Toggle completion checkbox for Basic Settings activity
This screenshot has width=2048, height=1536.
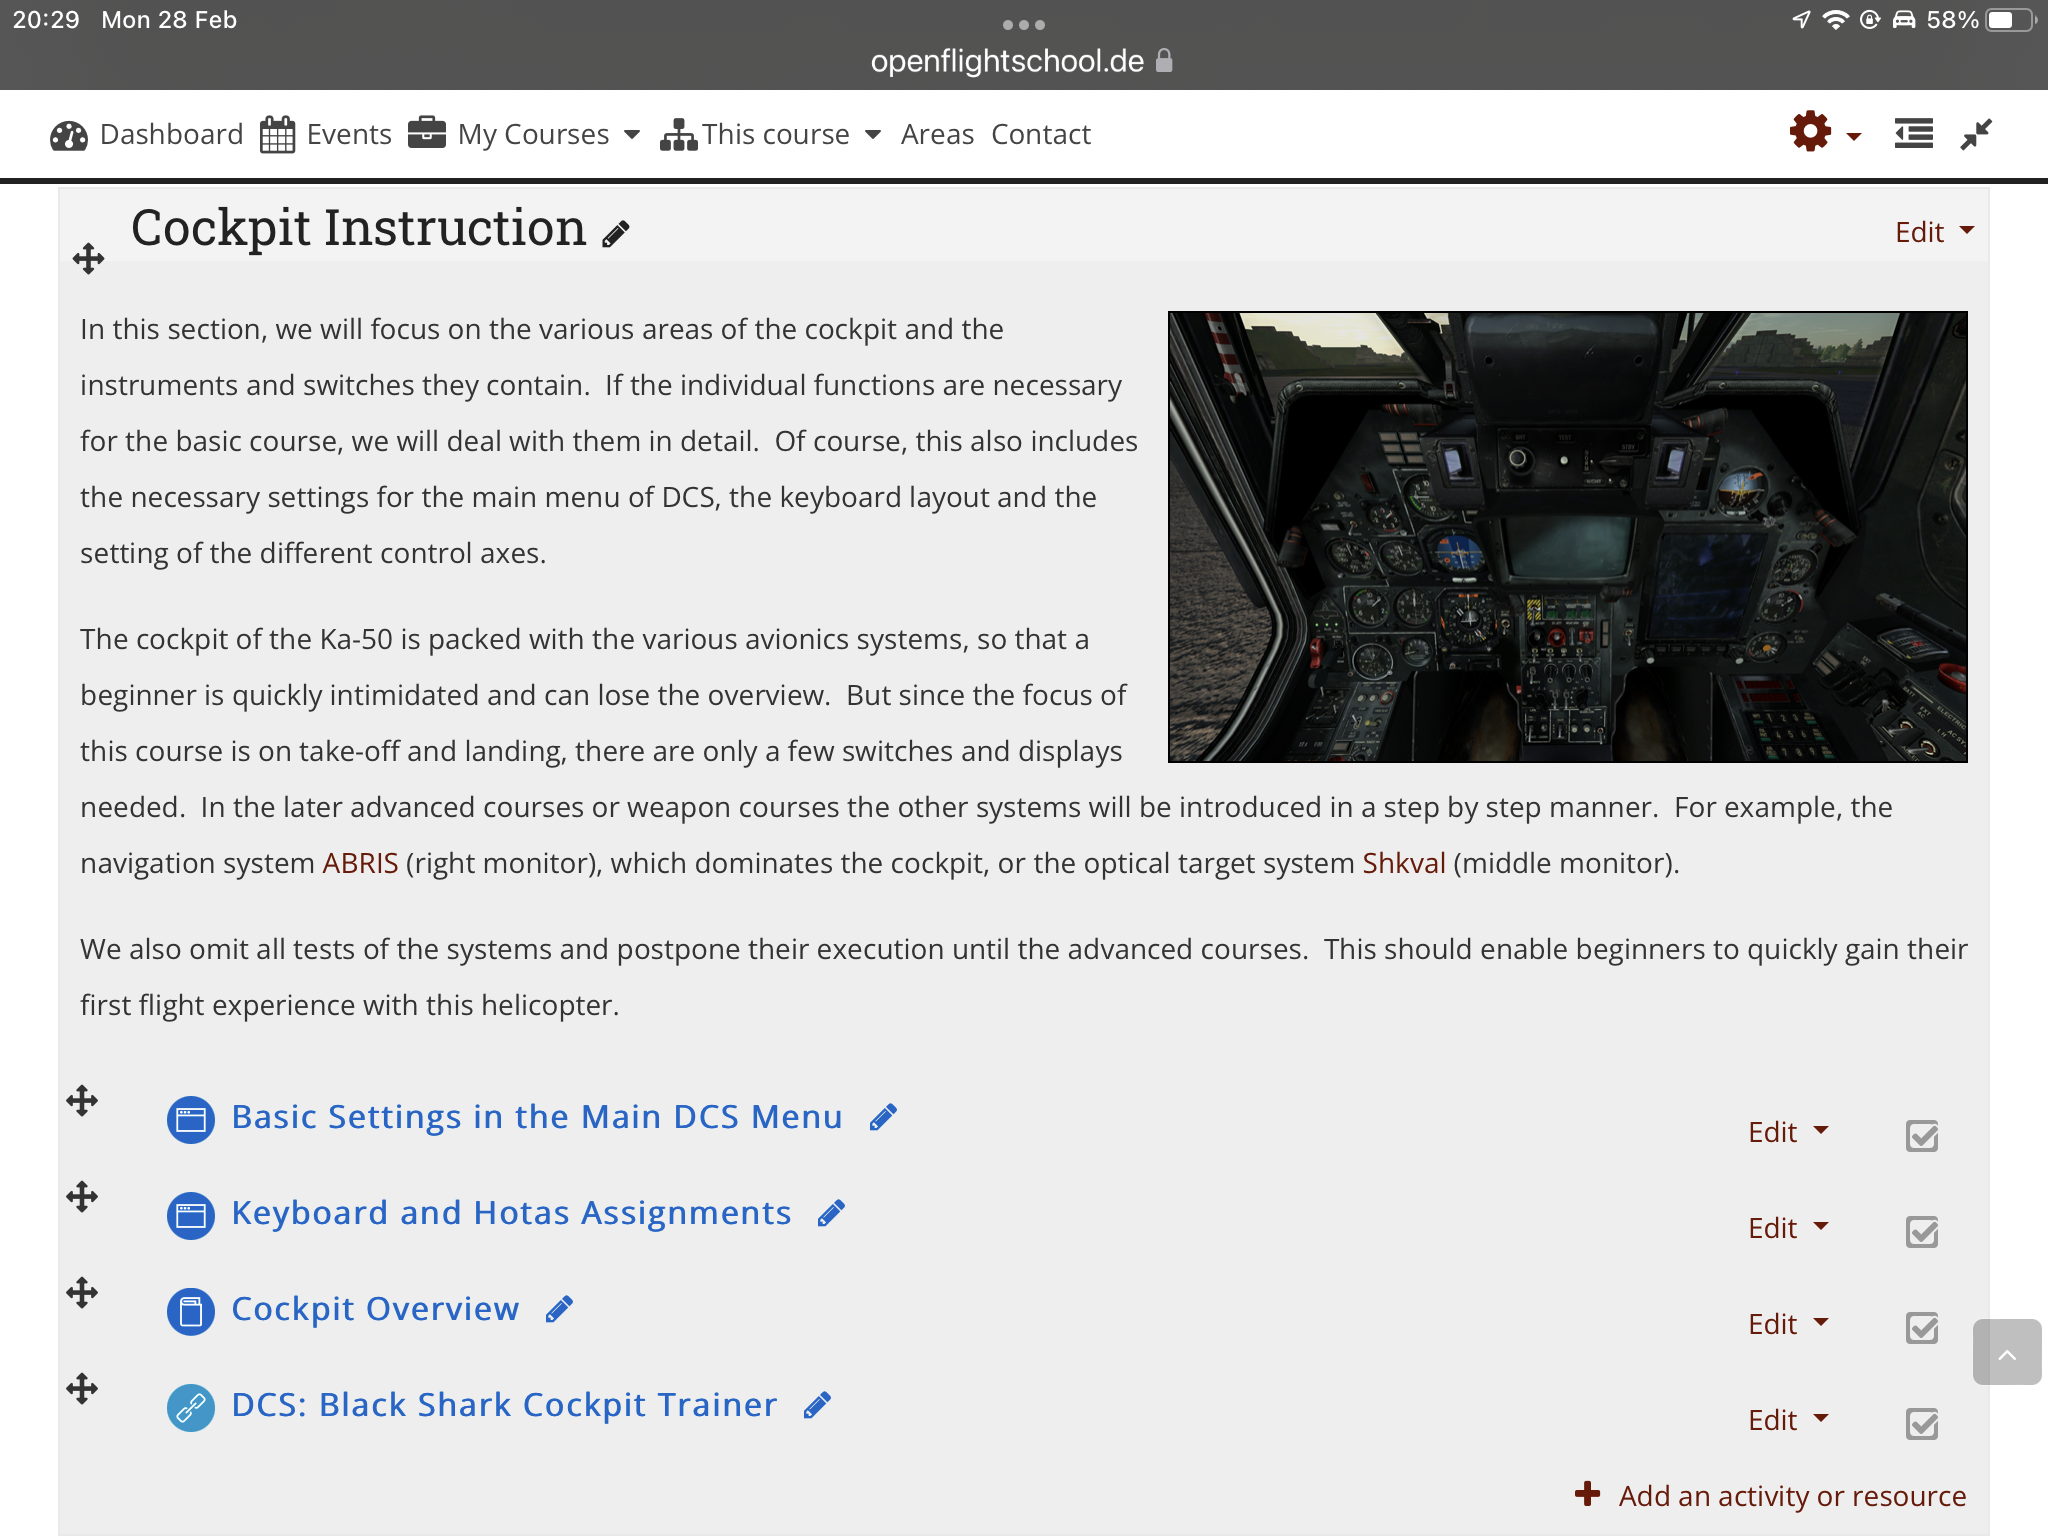coord(1921,1135)
